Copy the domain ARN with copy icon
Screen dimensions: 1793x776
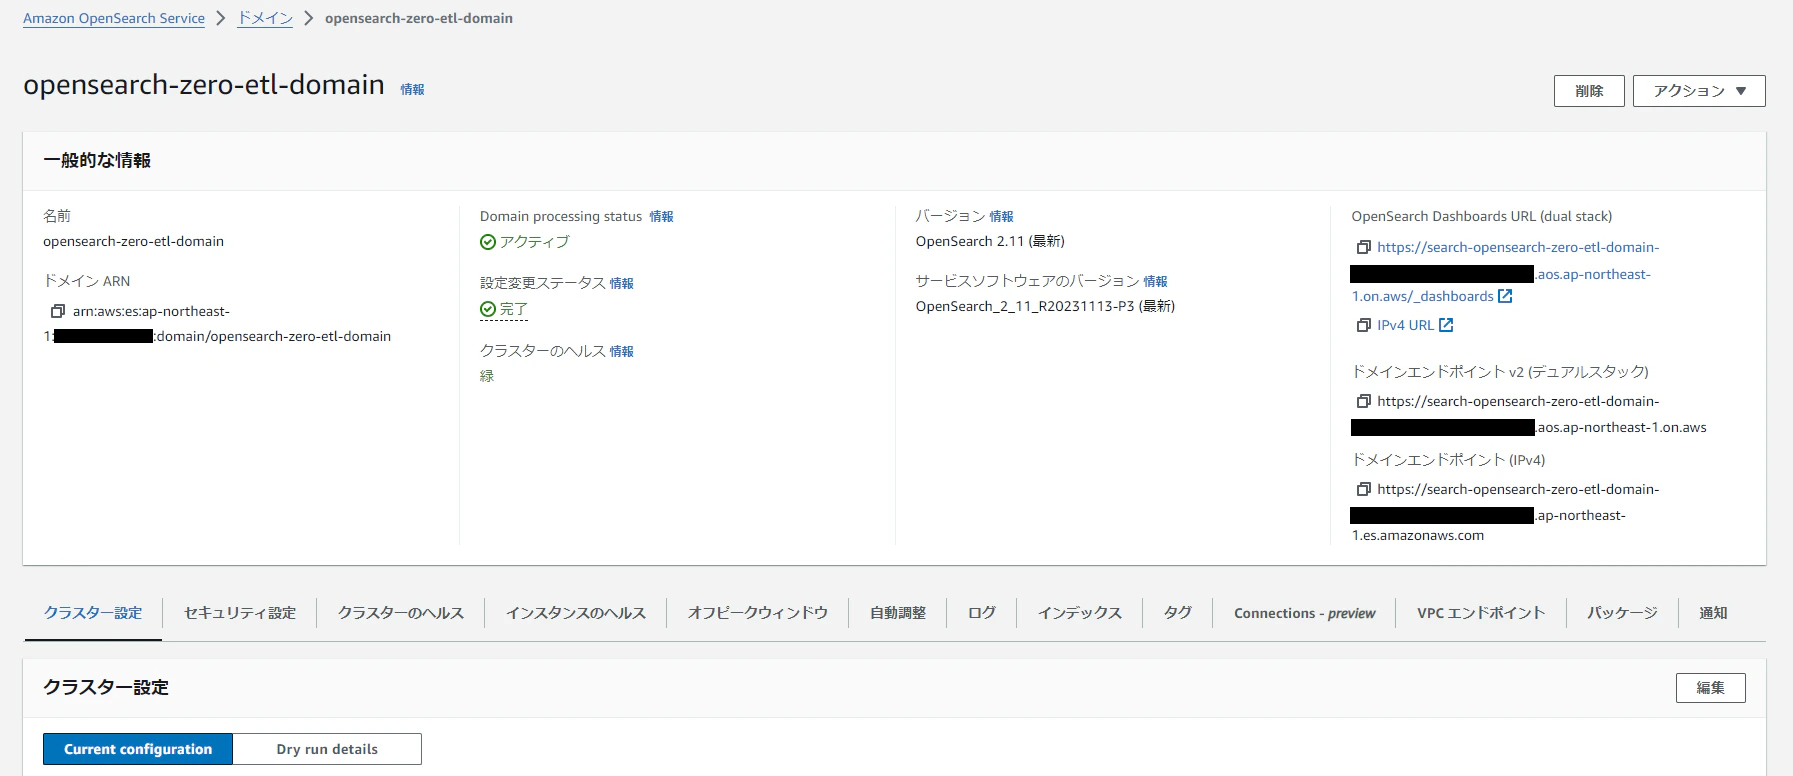coord(58,311)
